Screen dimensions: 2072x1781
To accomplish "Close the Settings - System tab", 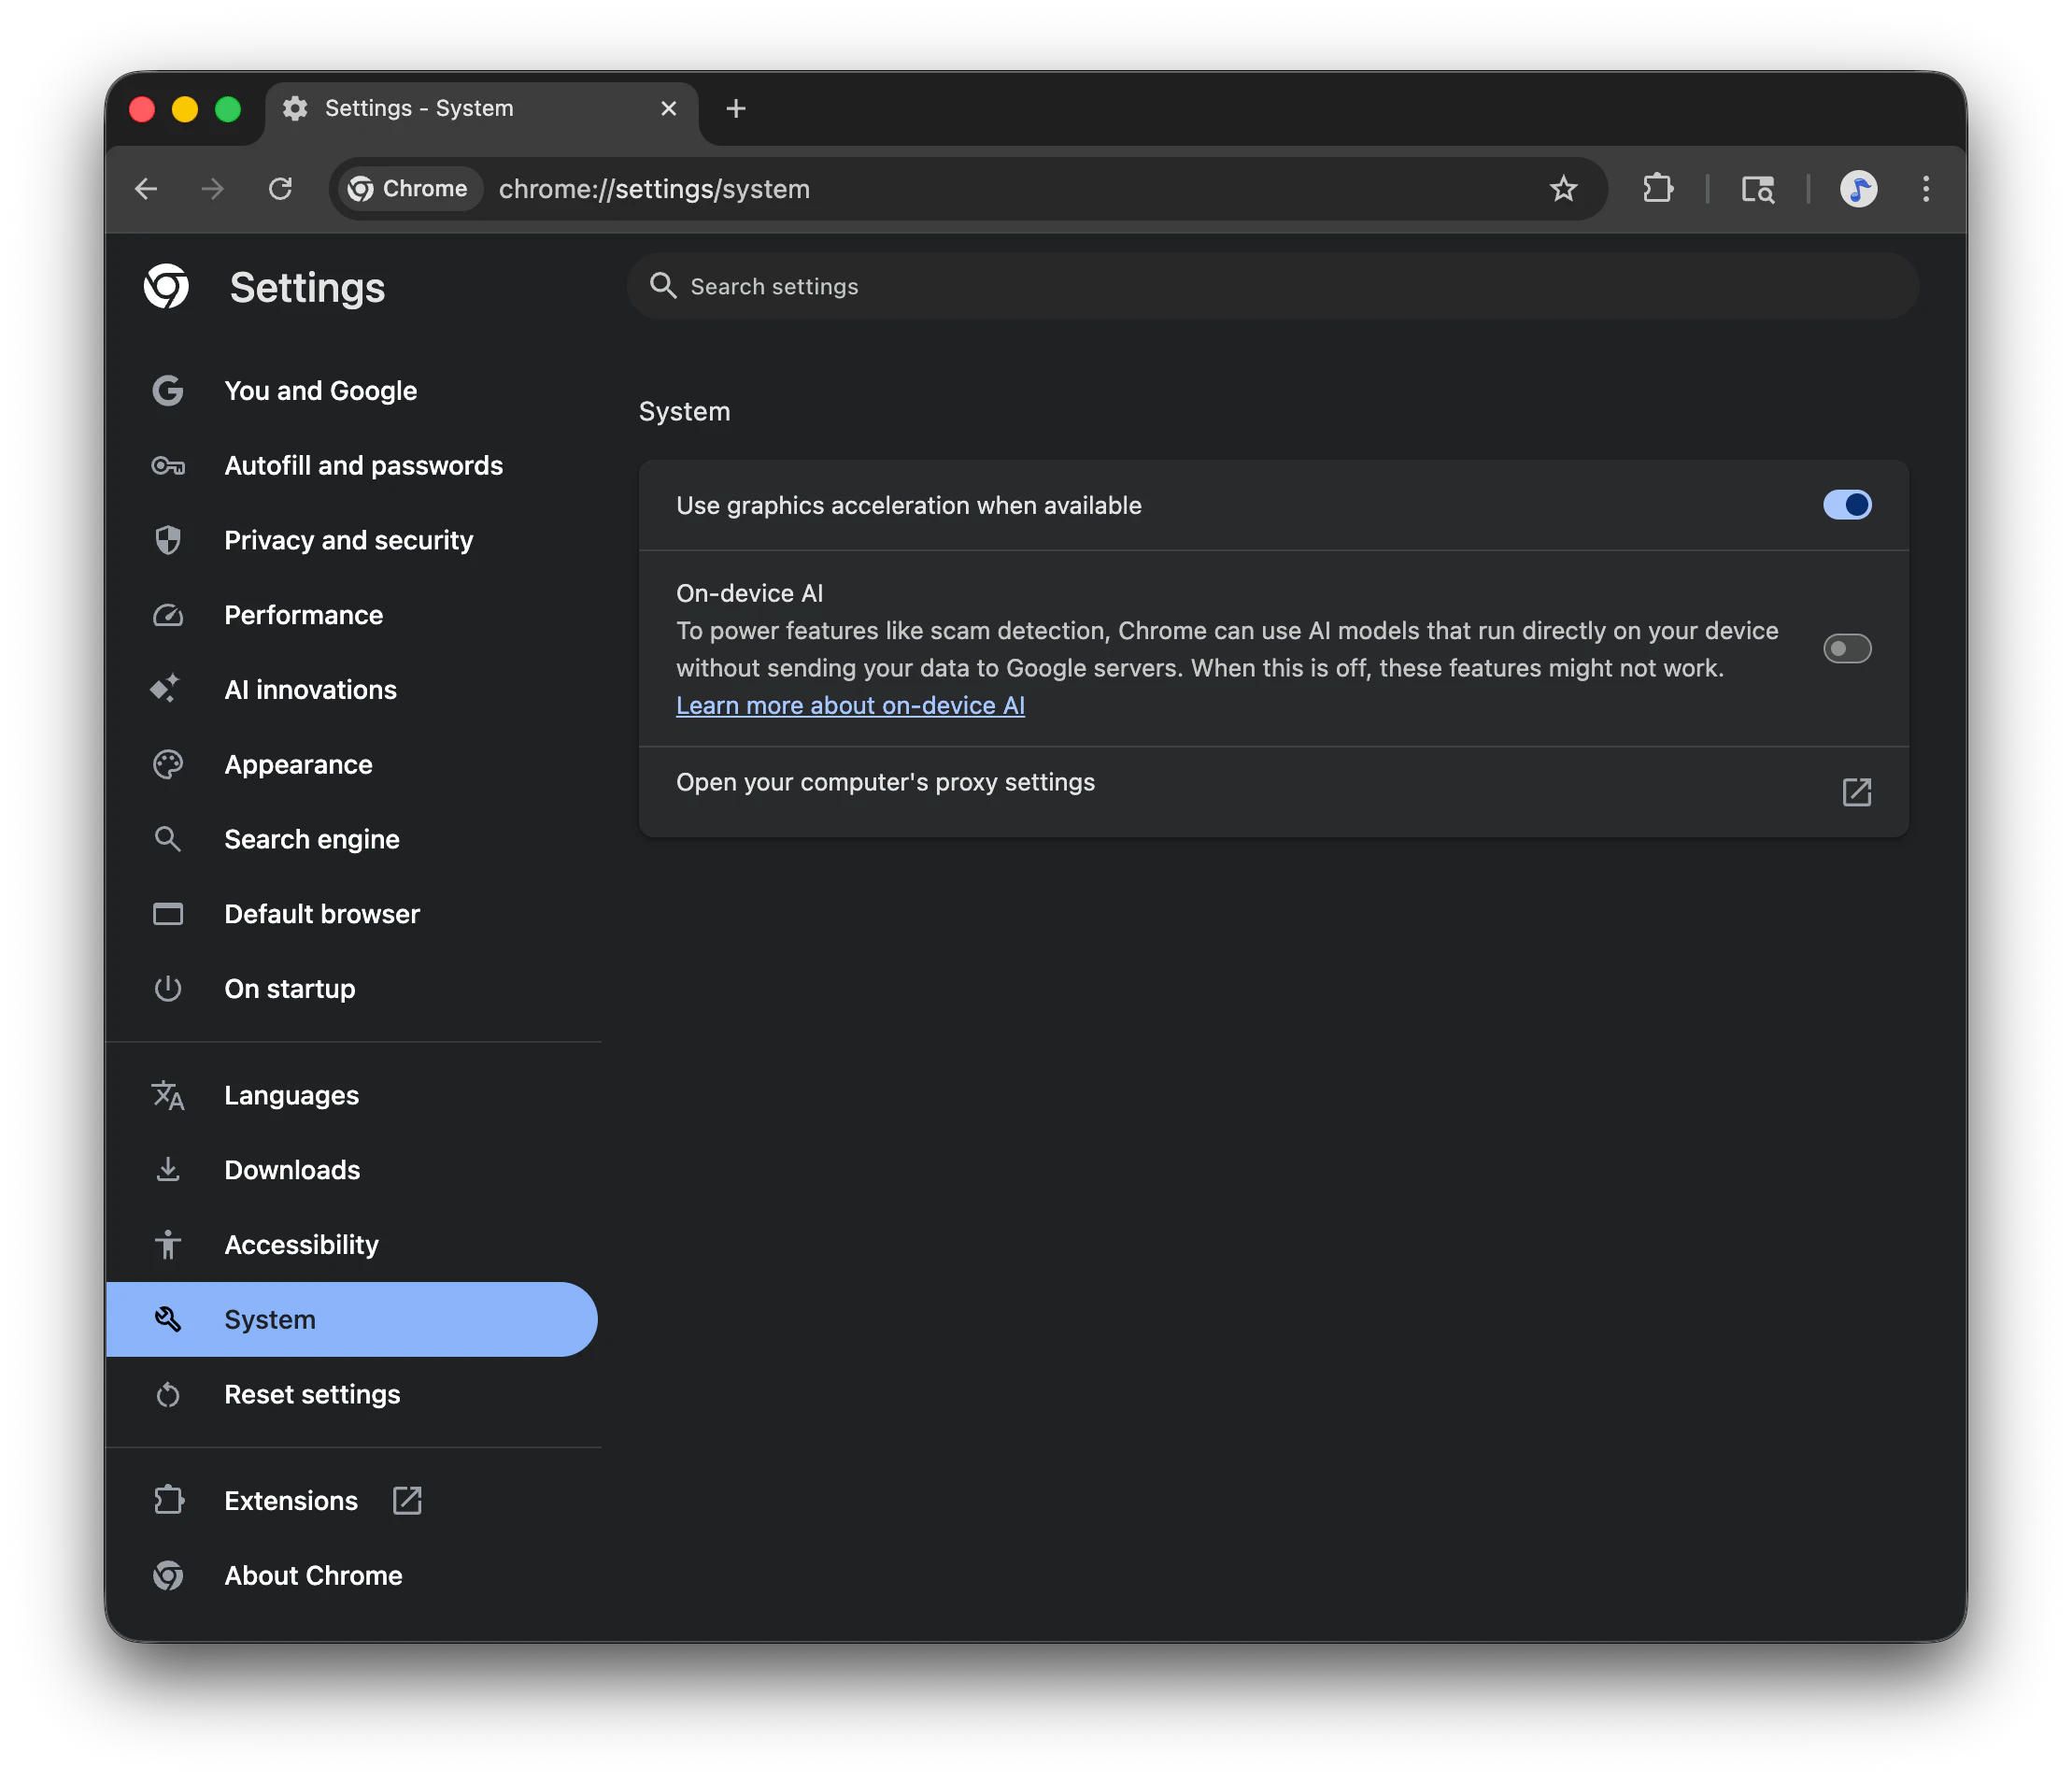I will (669, 108).
